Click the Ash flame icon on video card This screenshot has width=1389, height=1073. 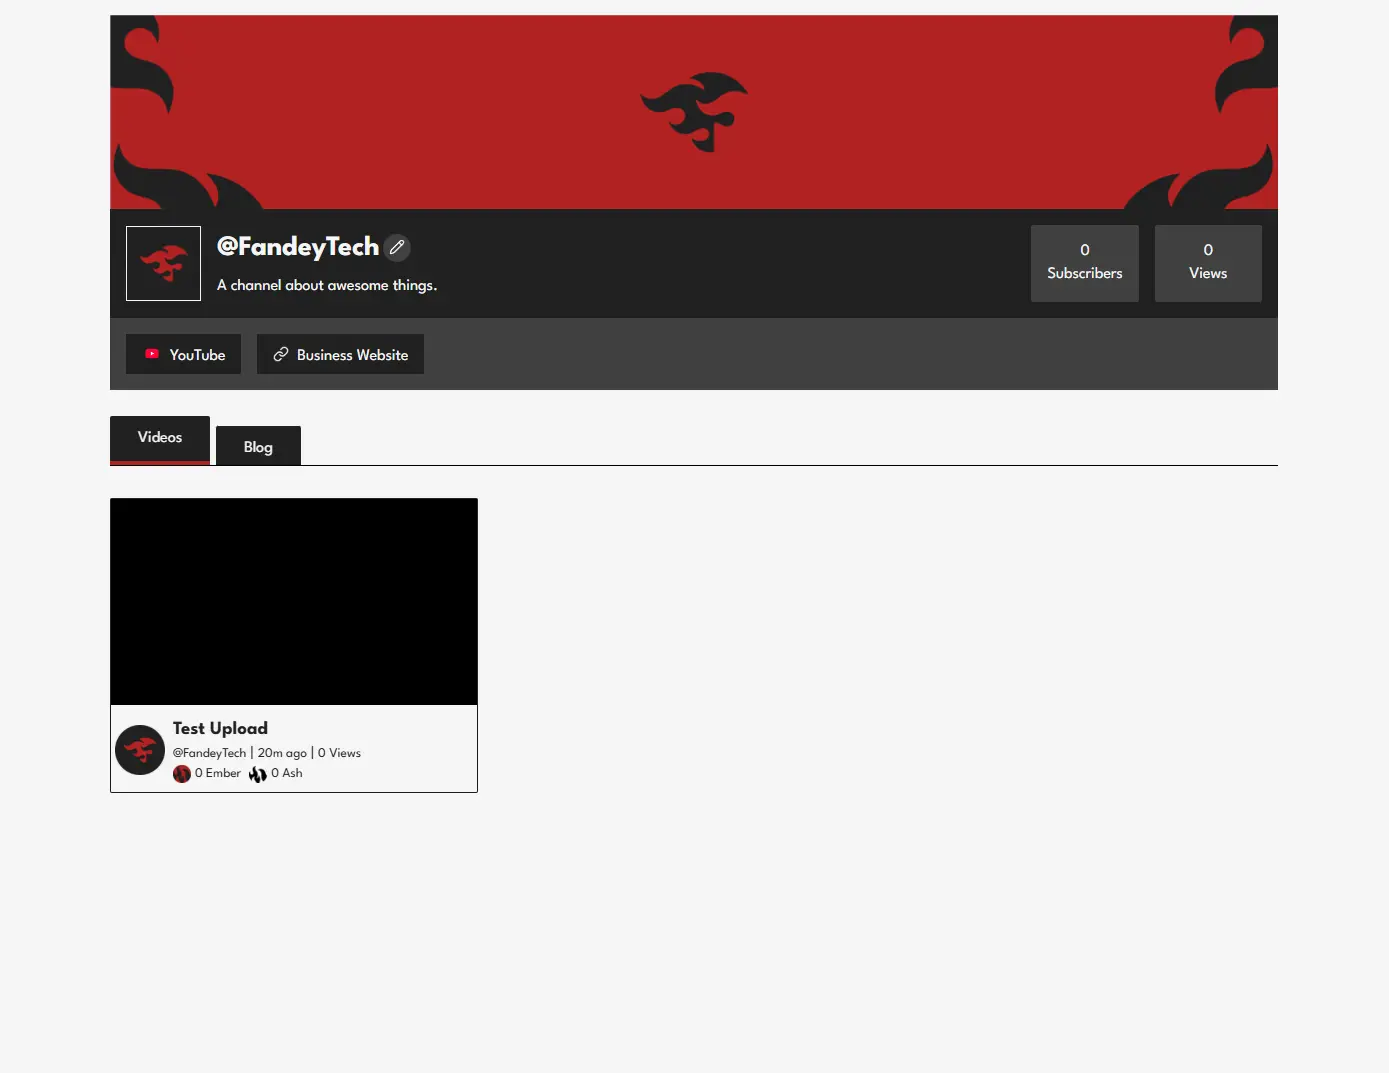[x=258, y=774]
